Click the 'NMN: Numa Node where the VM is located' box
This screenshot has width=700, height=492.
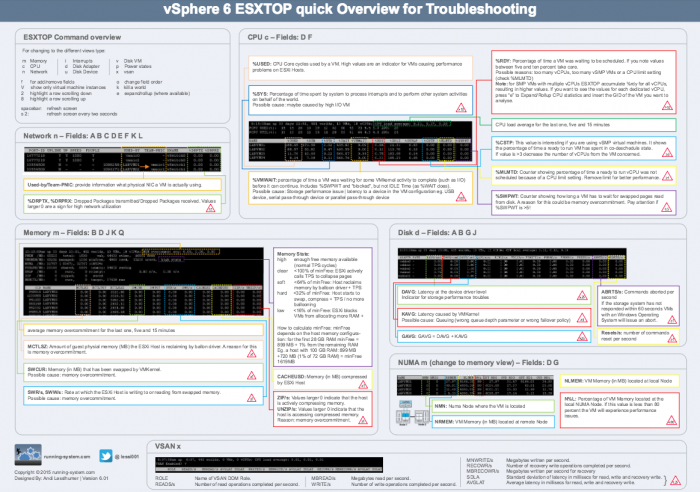pyautogui.click(x=493, y=406)
